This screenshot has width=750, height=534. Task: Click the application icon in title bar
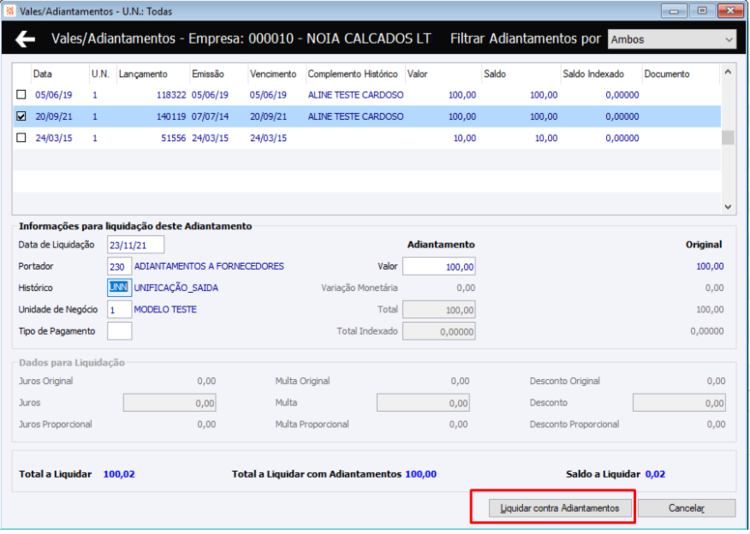tap(10, 11)
